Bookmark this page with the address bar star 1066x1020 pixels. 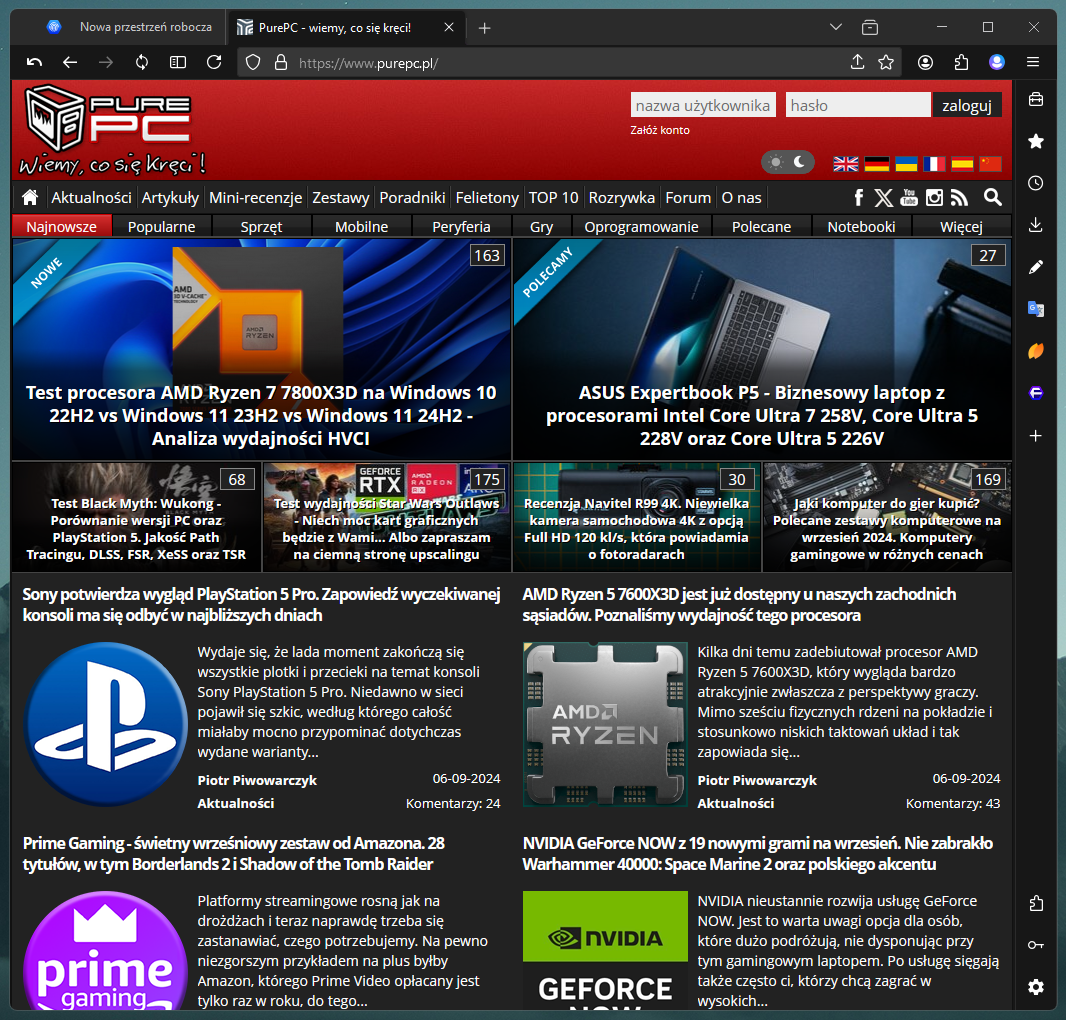point(886,62)
